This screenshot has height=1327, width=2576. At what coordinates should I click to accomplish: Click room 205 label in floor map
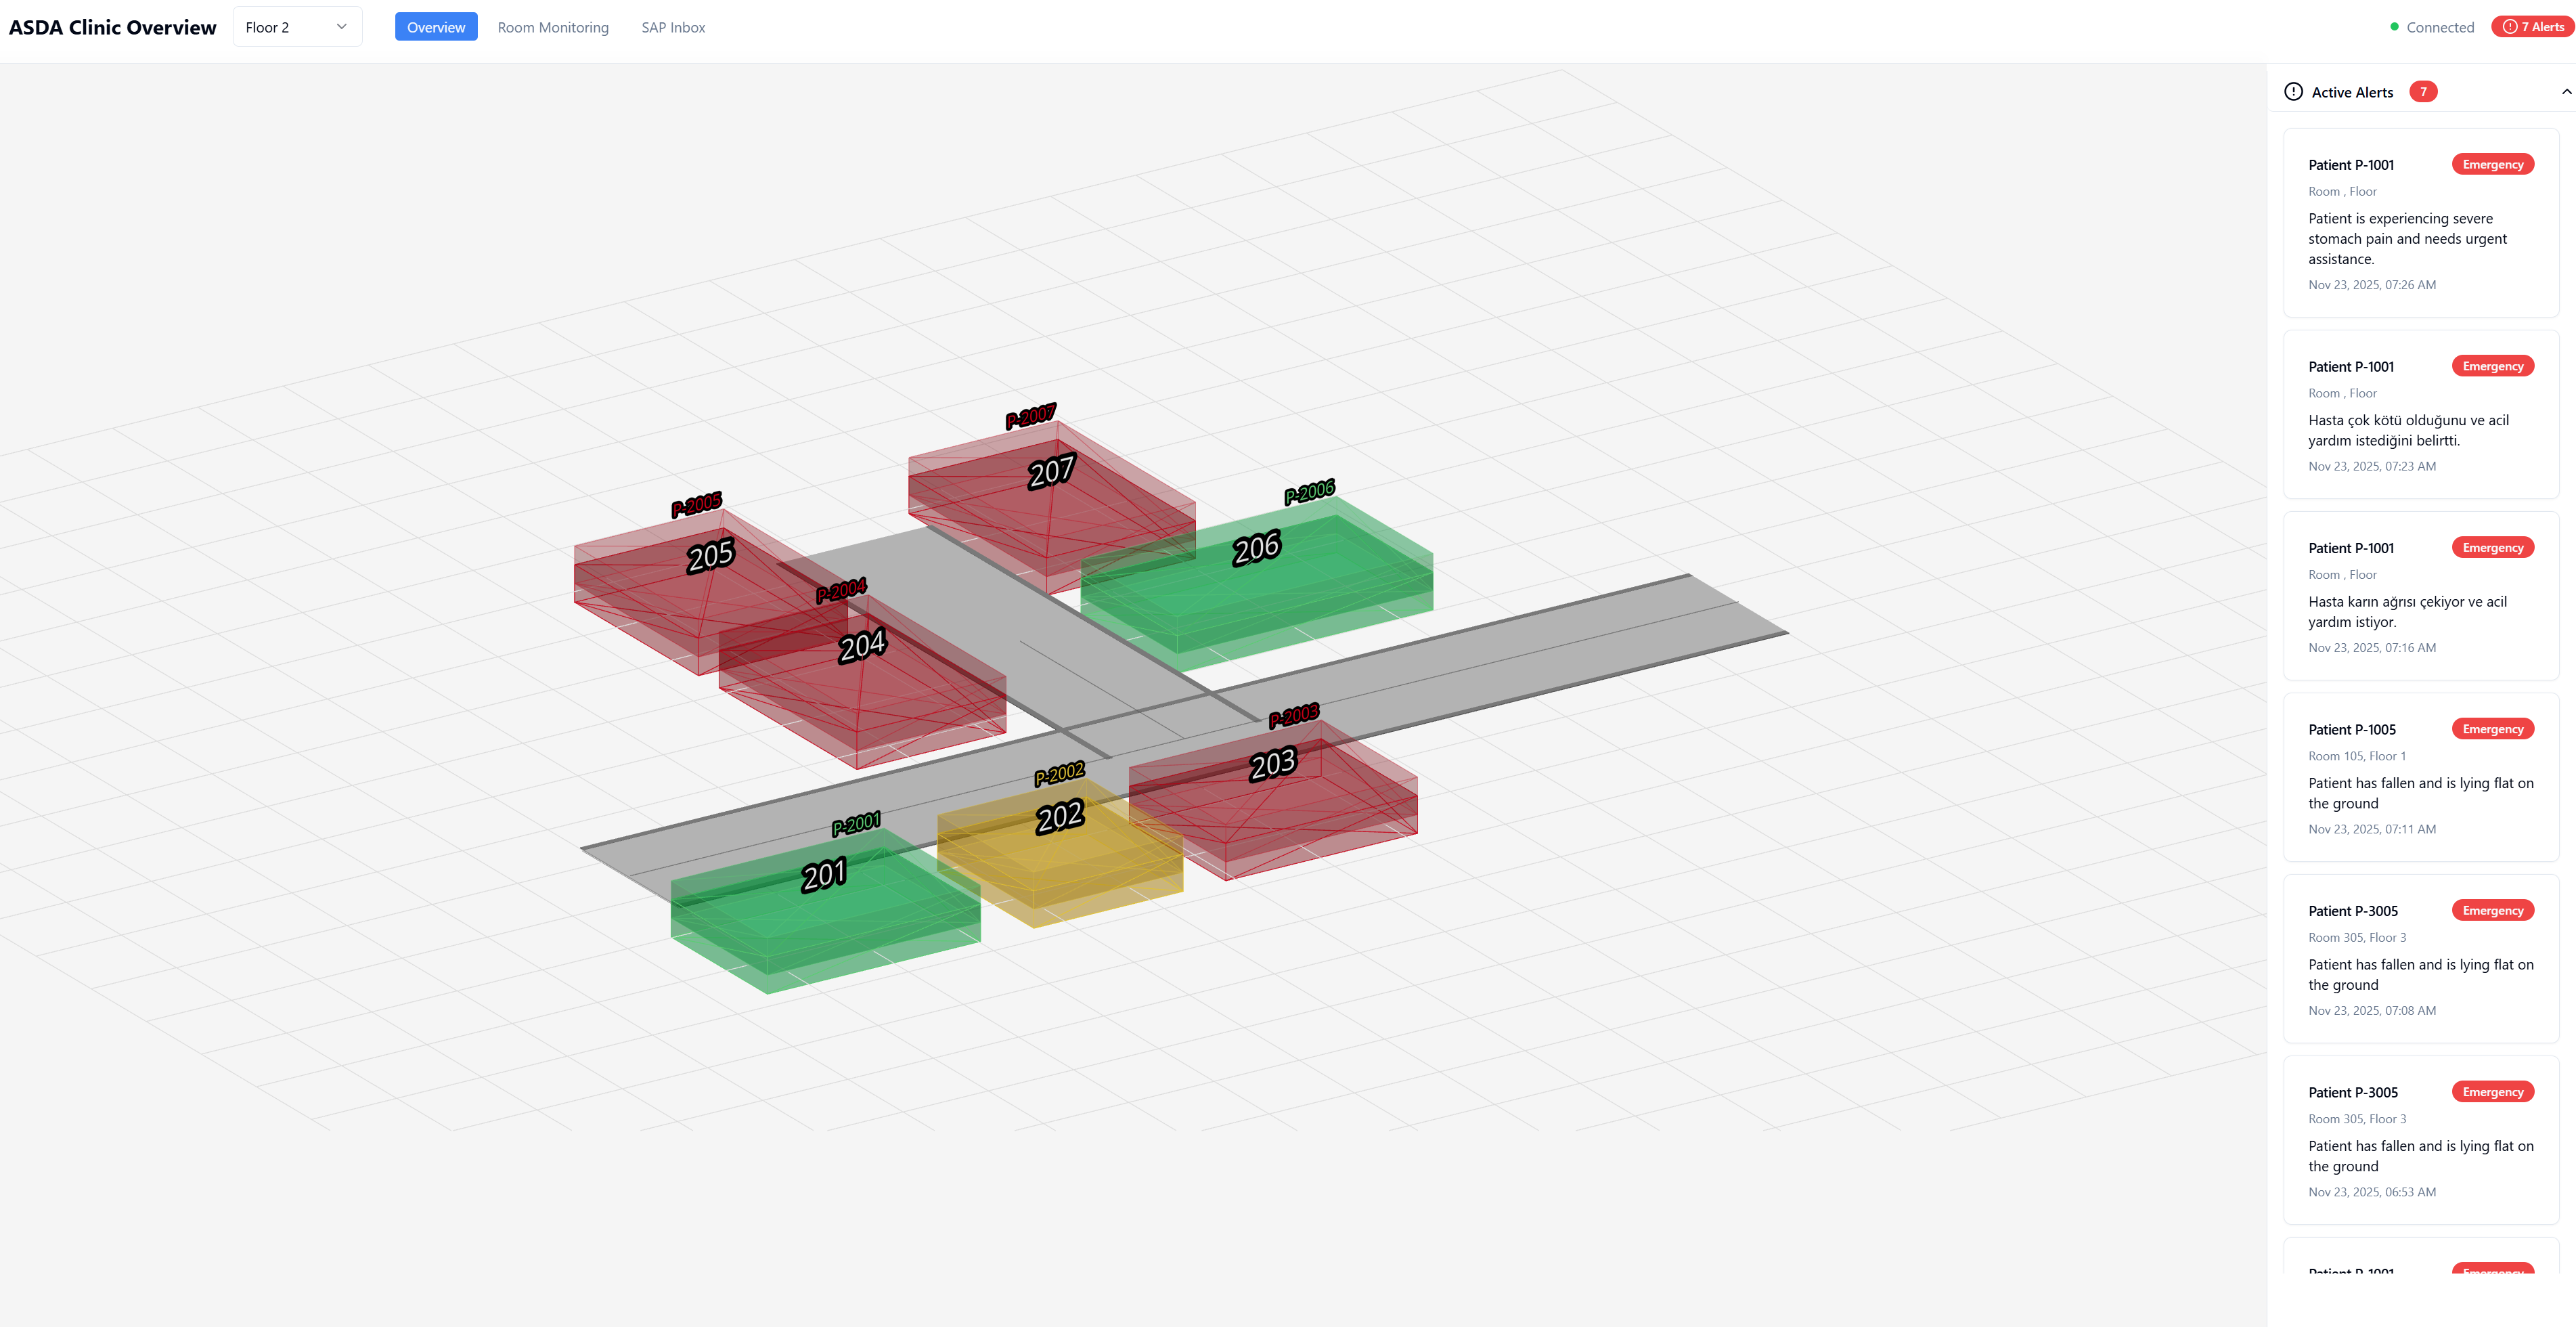(x=710, y=556)
